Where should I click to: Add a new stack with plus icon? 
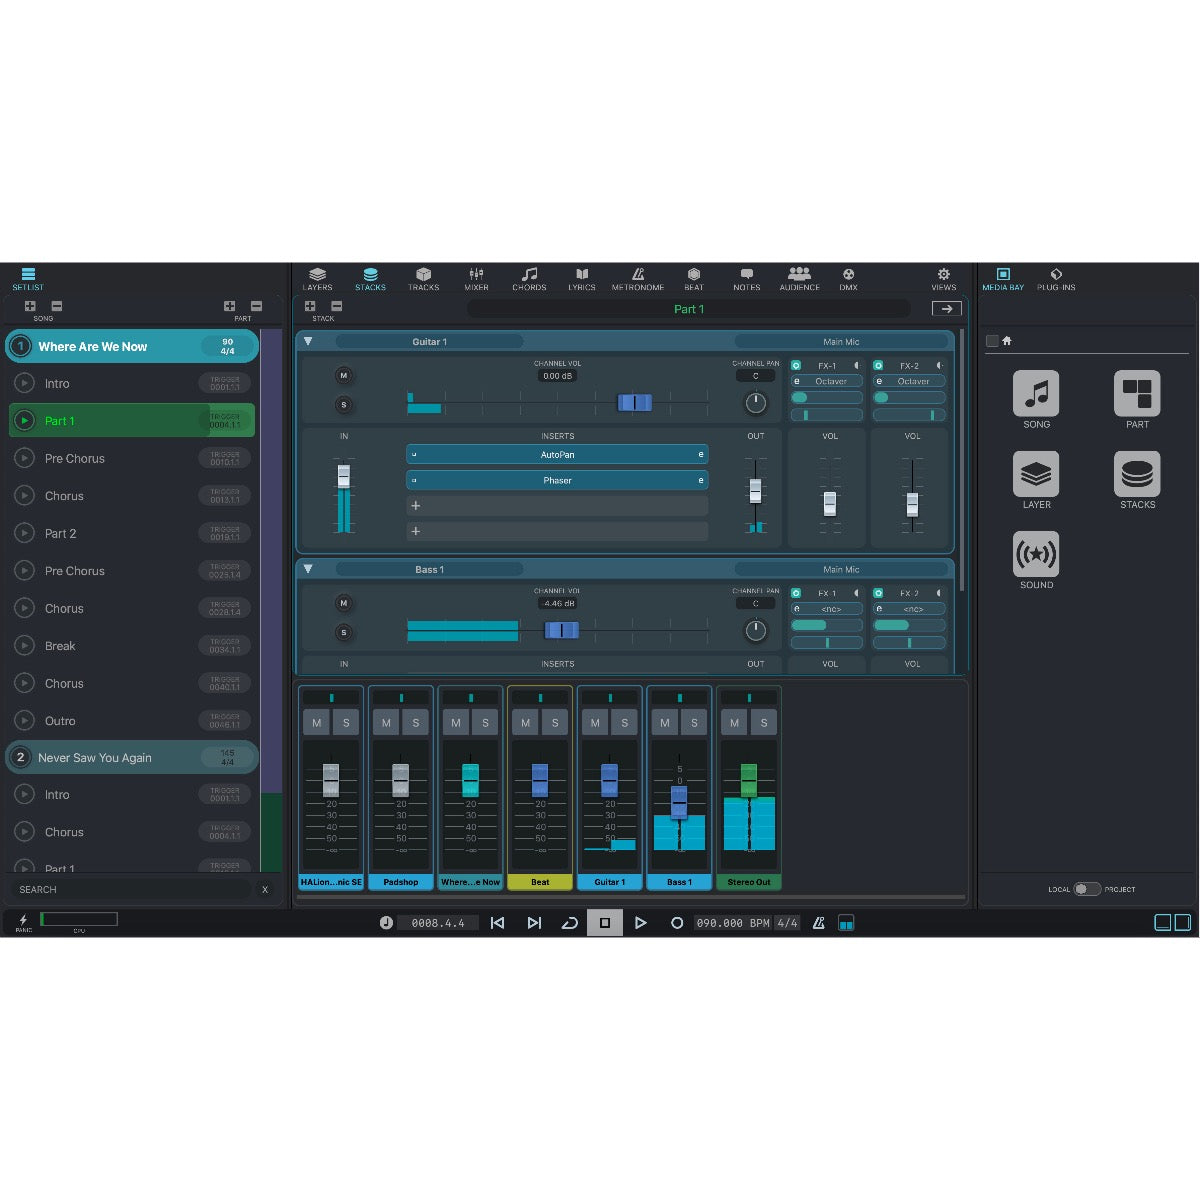[310, 306]
